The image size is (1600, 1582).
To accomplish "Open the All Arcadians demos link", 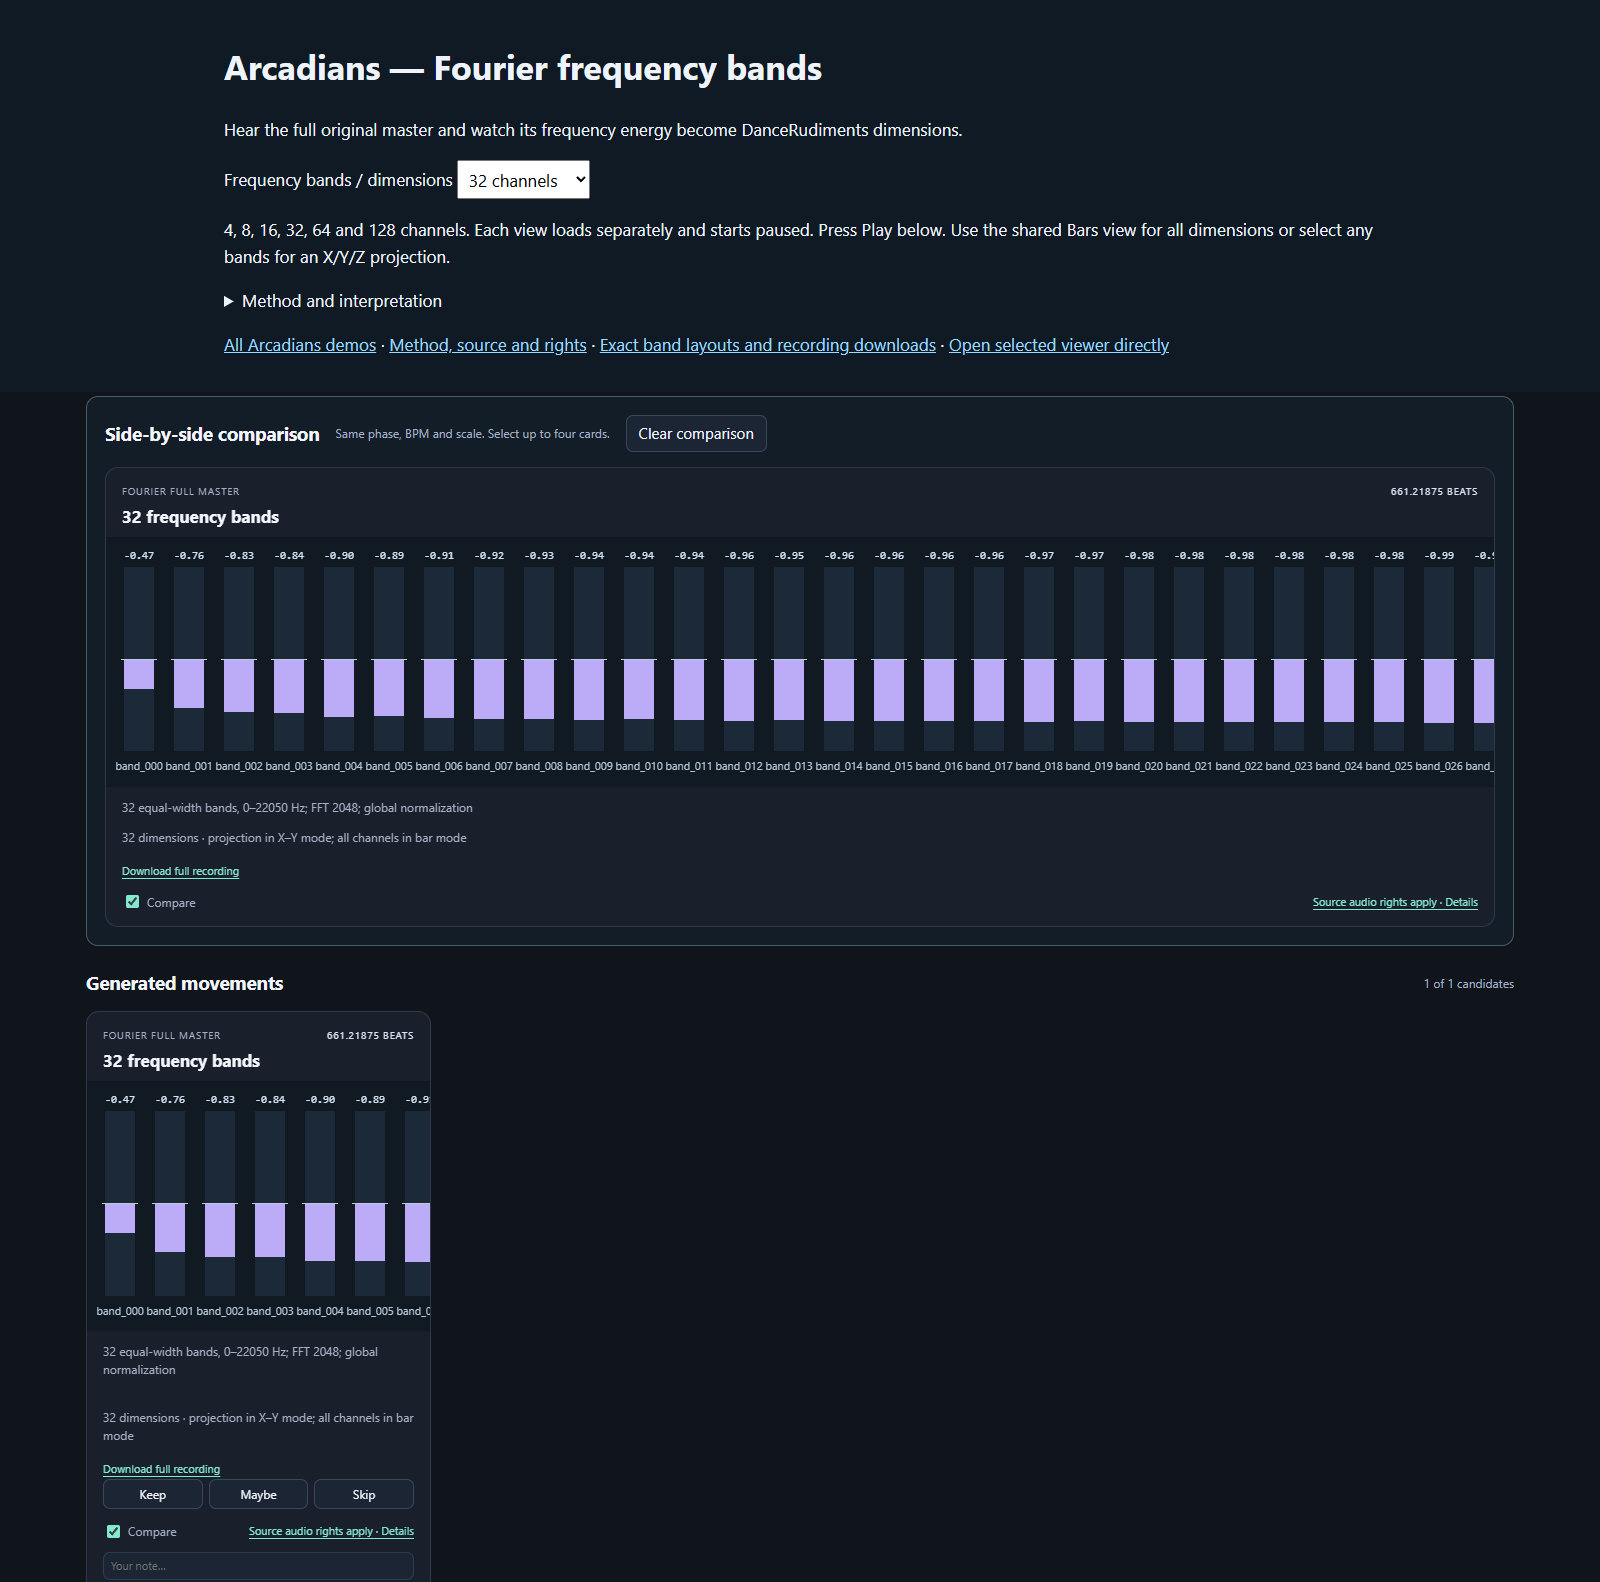I will [x=300, y=345].
